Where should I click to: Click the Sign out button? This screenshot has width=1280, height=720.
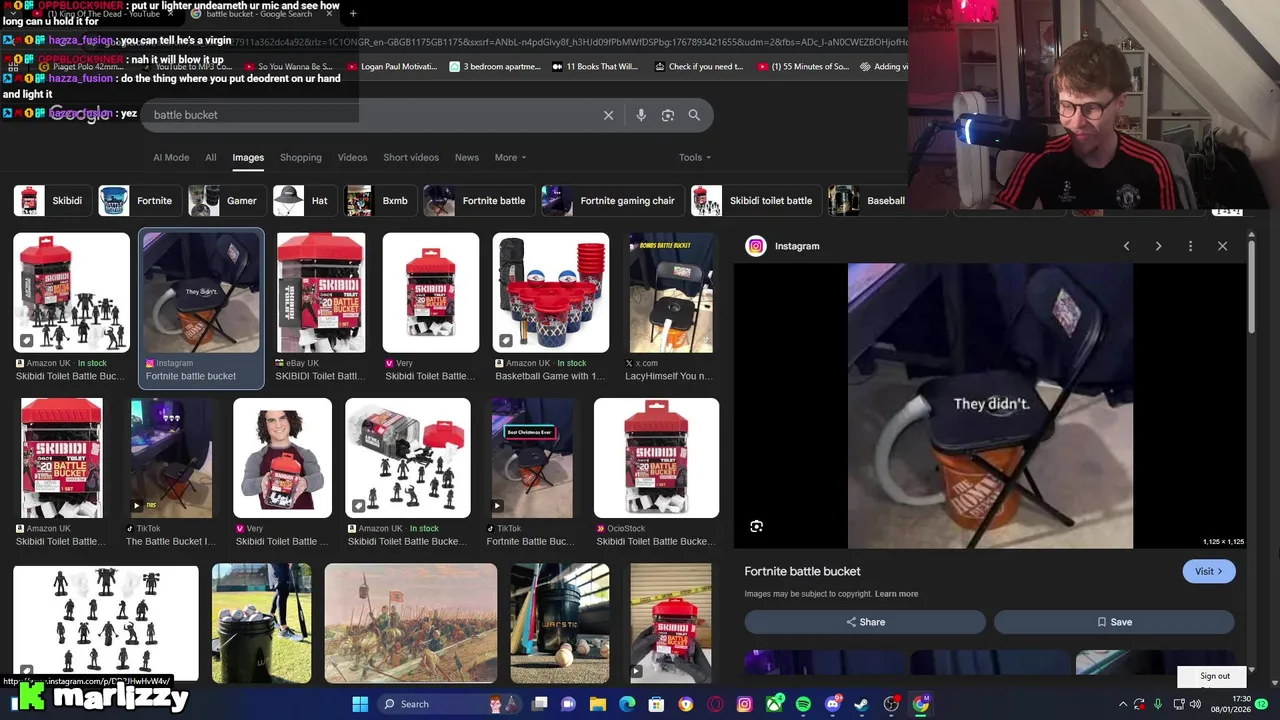click(x=1215, y=676)
